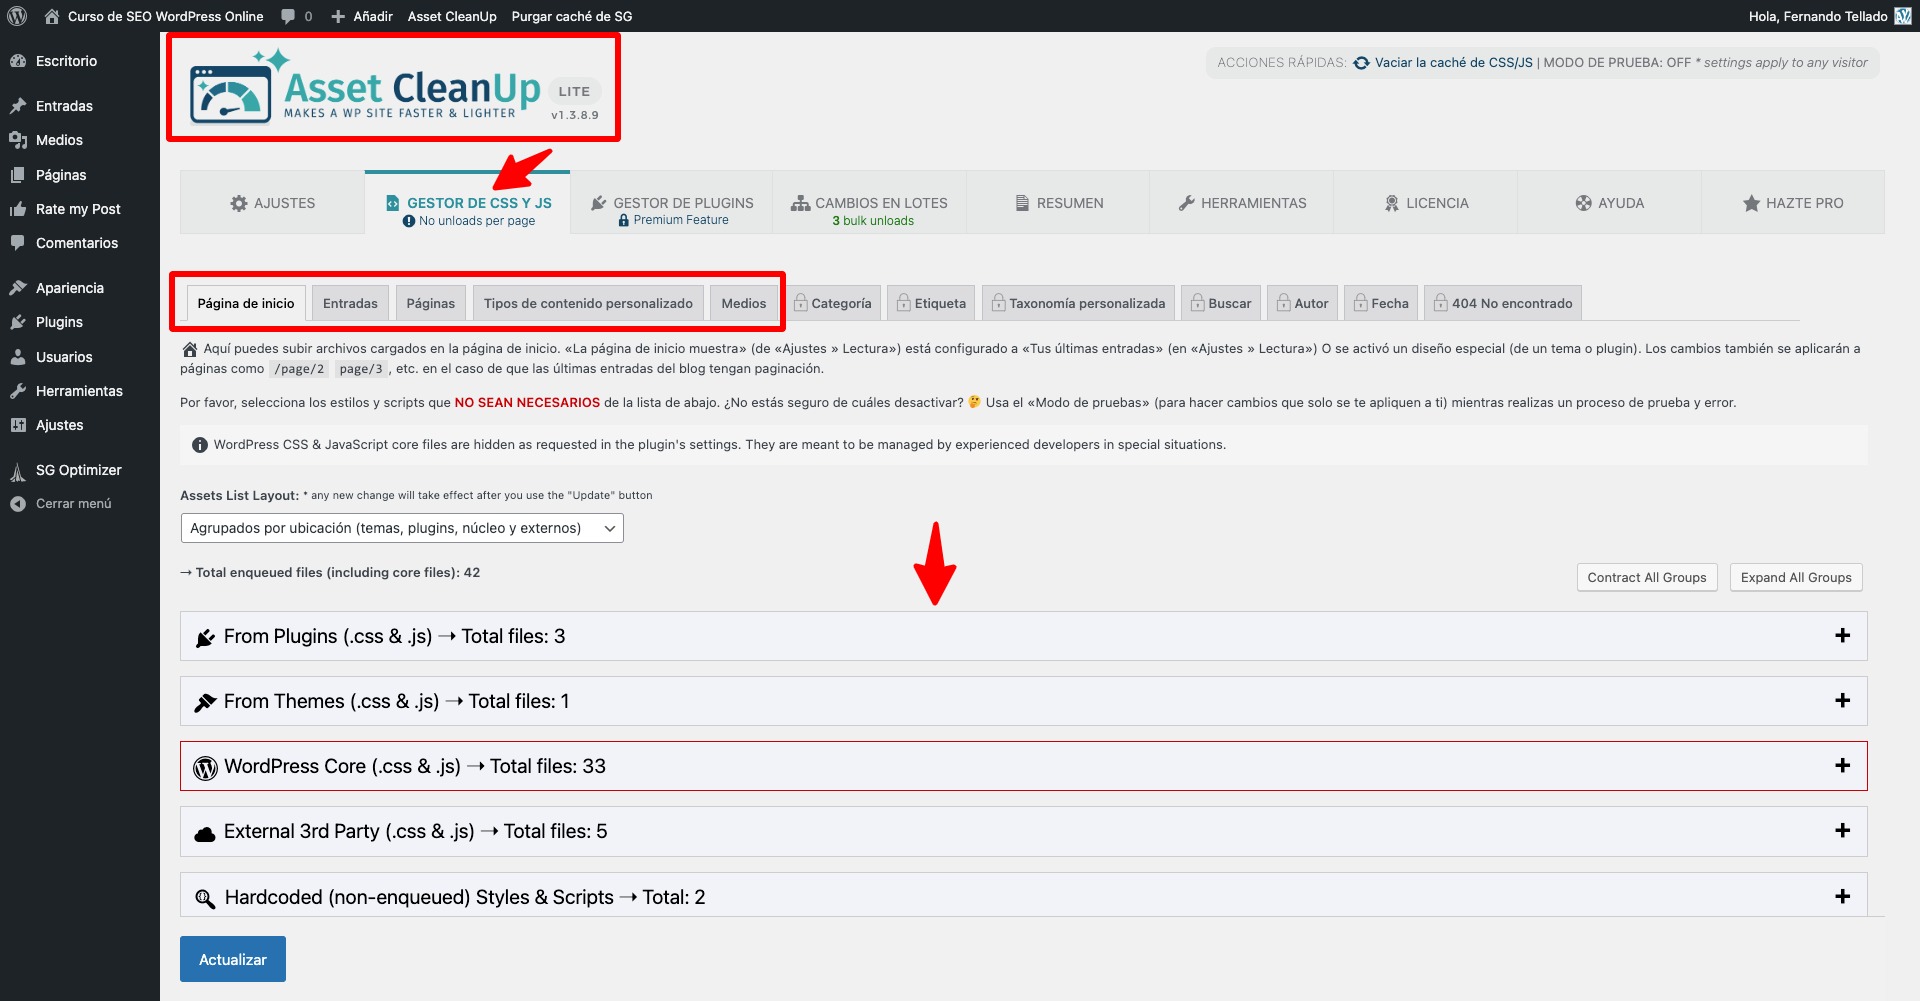Click the user avatar icon
This screenshot has width=1920, height=1001.
coord(1903,16)
